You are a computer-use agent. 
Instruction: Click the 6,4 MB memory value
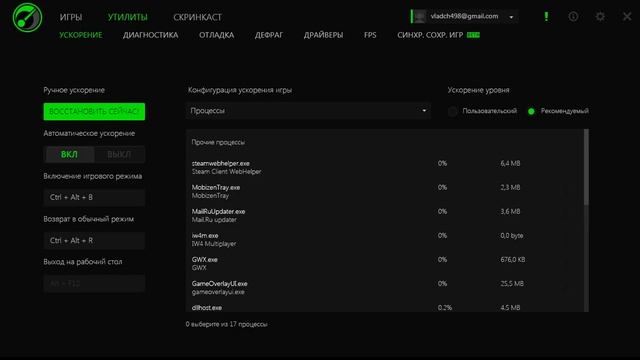(510, 163)
